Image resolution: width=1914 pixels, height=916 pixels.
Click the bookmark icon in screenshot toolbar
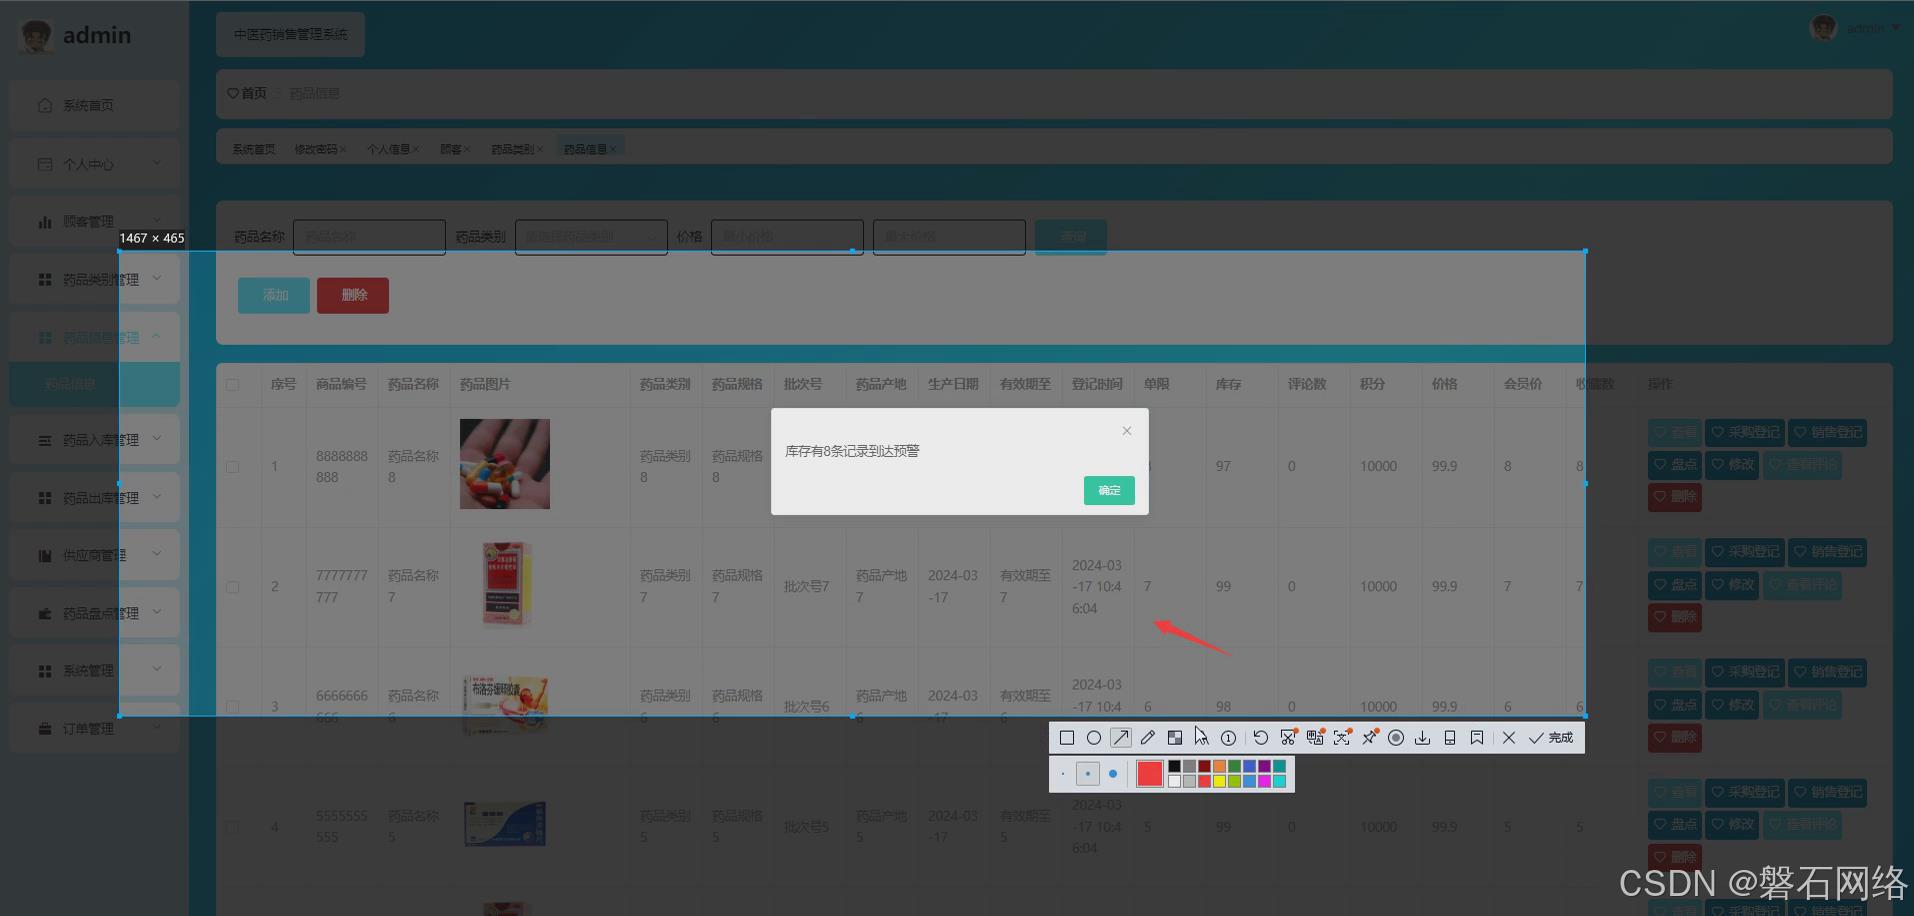(x=1477, y=738)
